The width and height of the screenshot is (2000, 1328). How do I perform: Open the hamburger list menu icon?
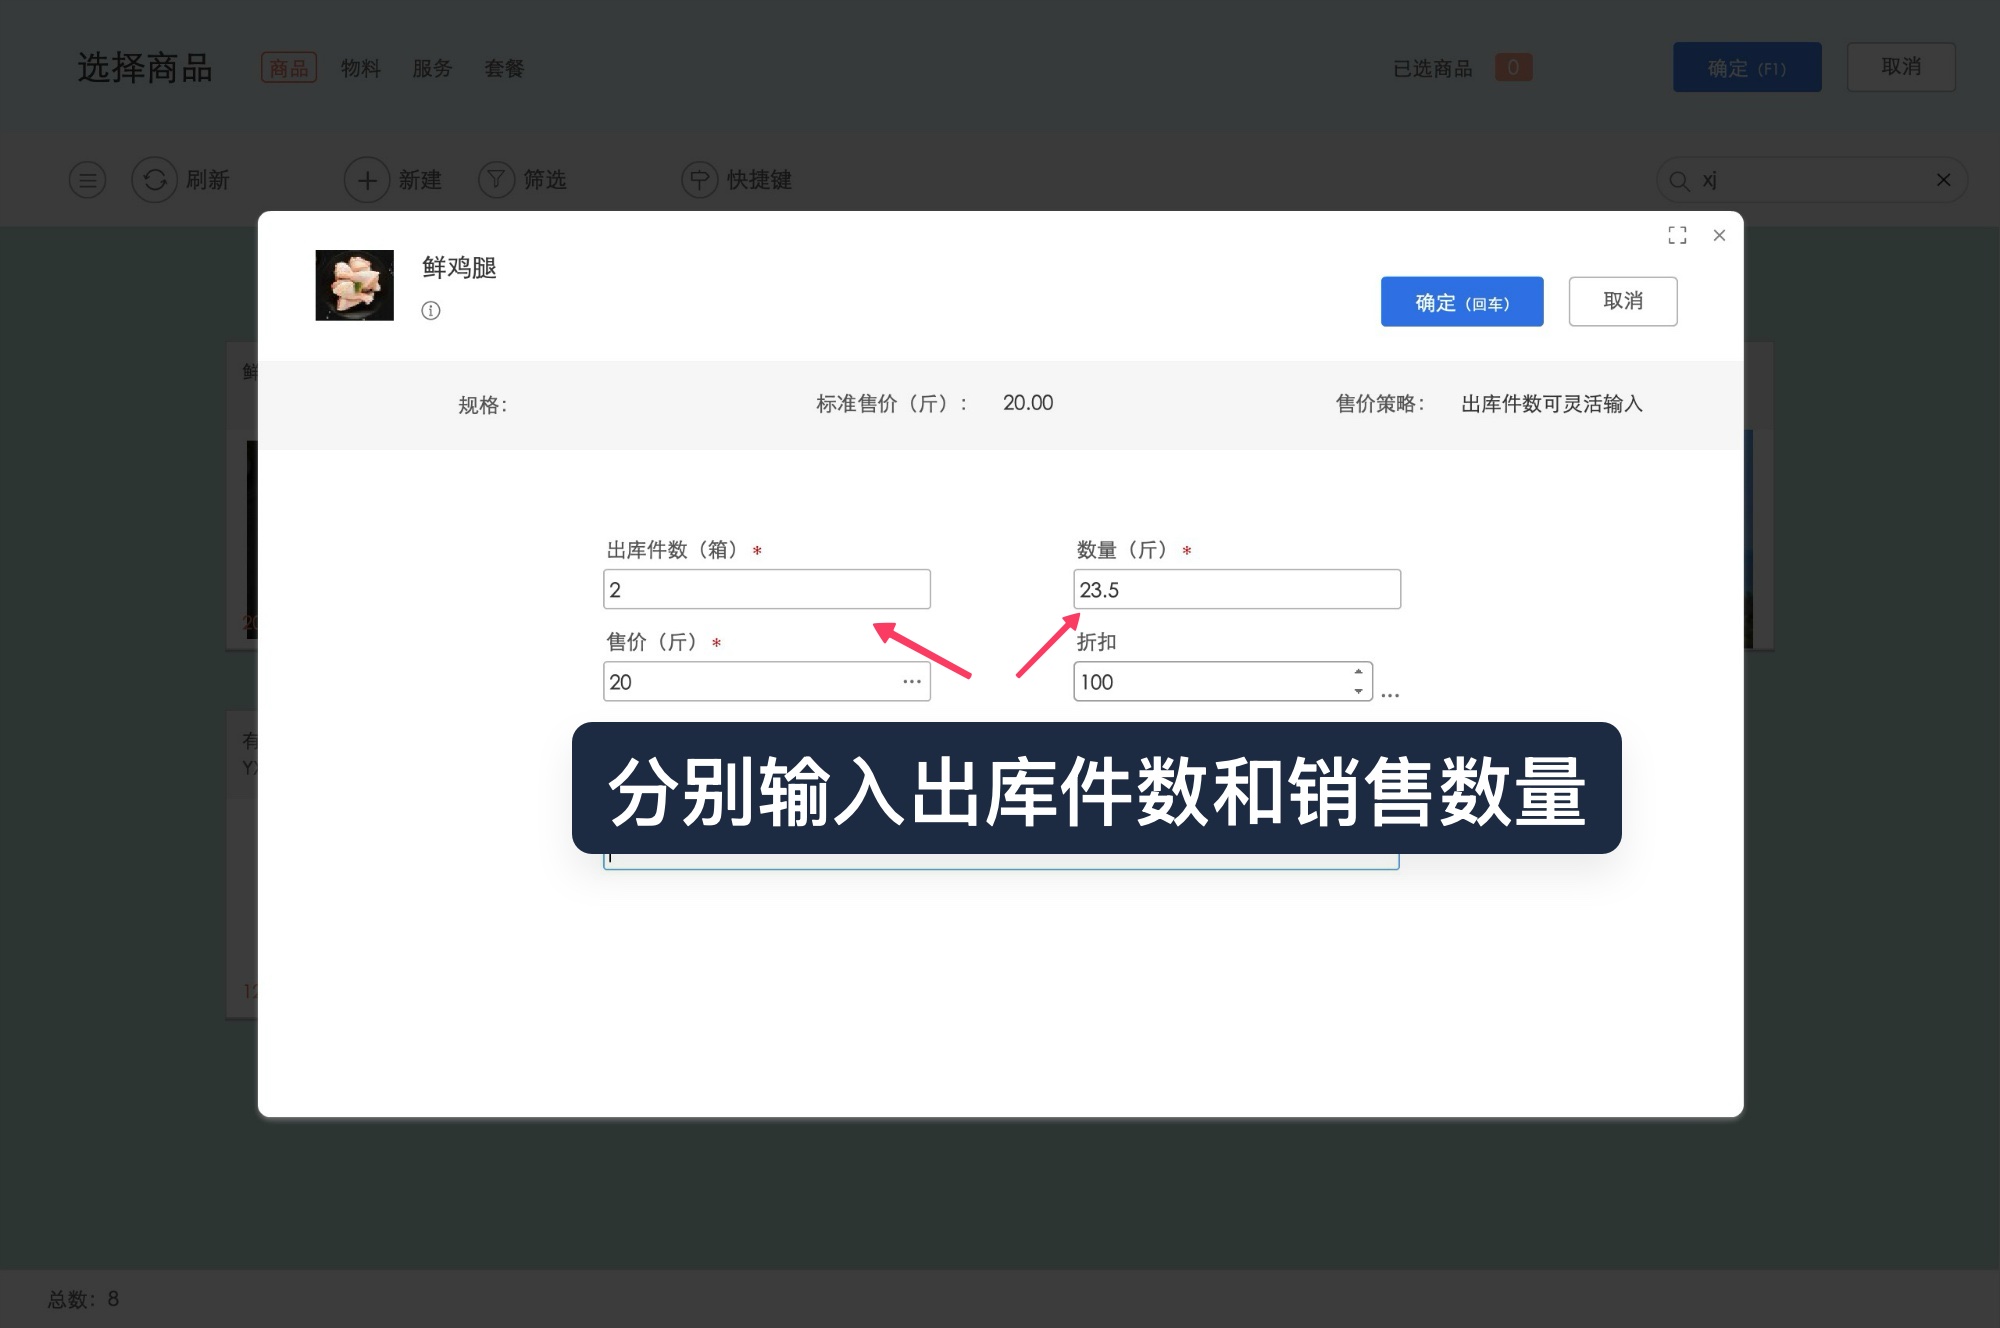87,180
